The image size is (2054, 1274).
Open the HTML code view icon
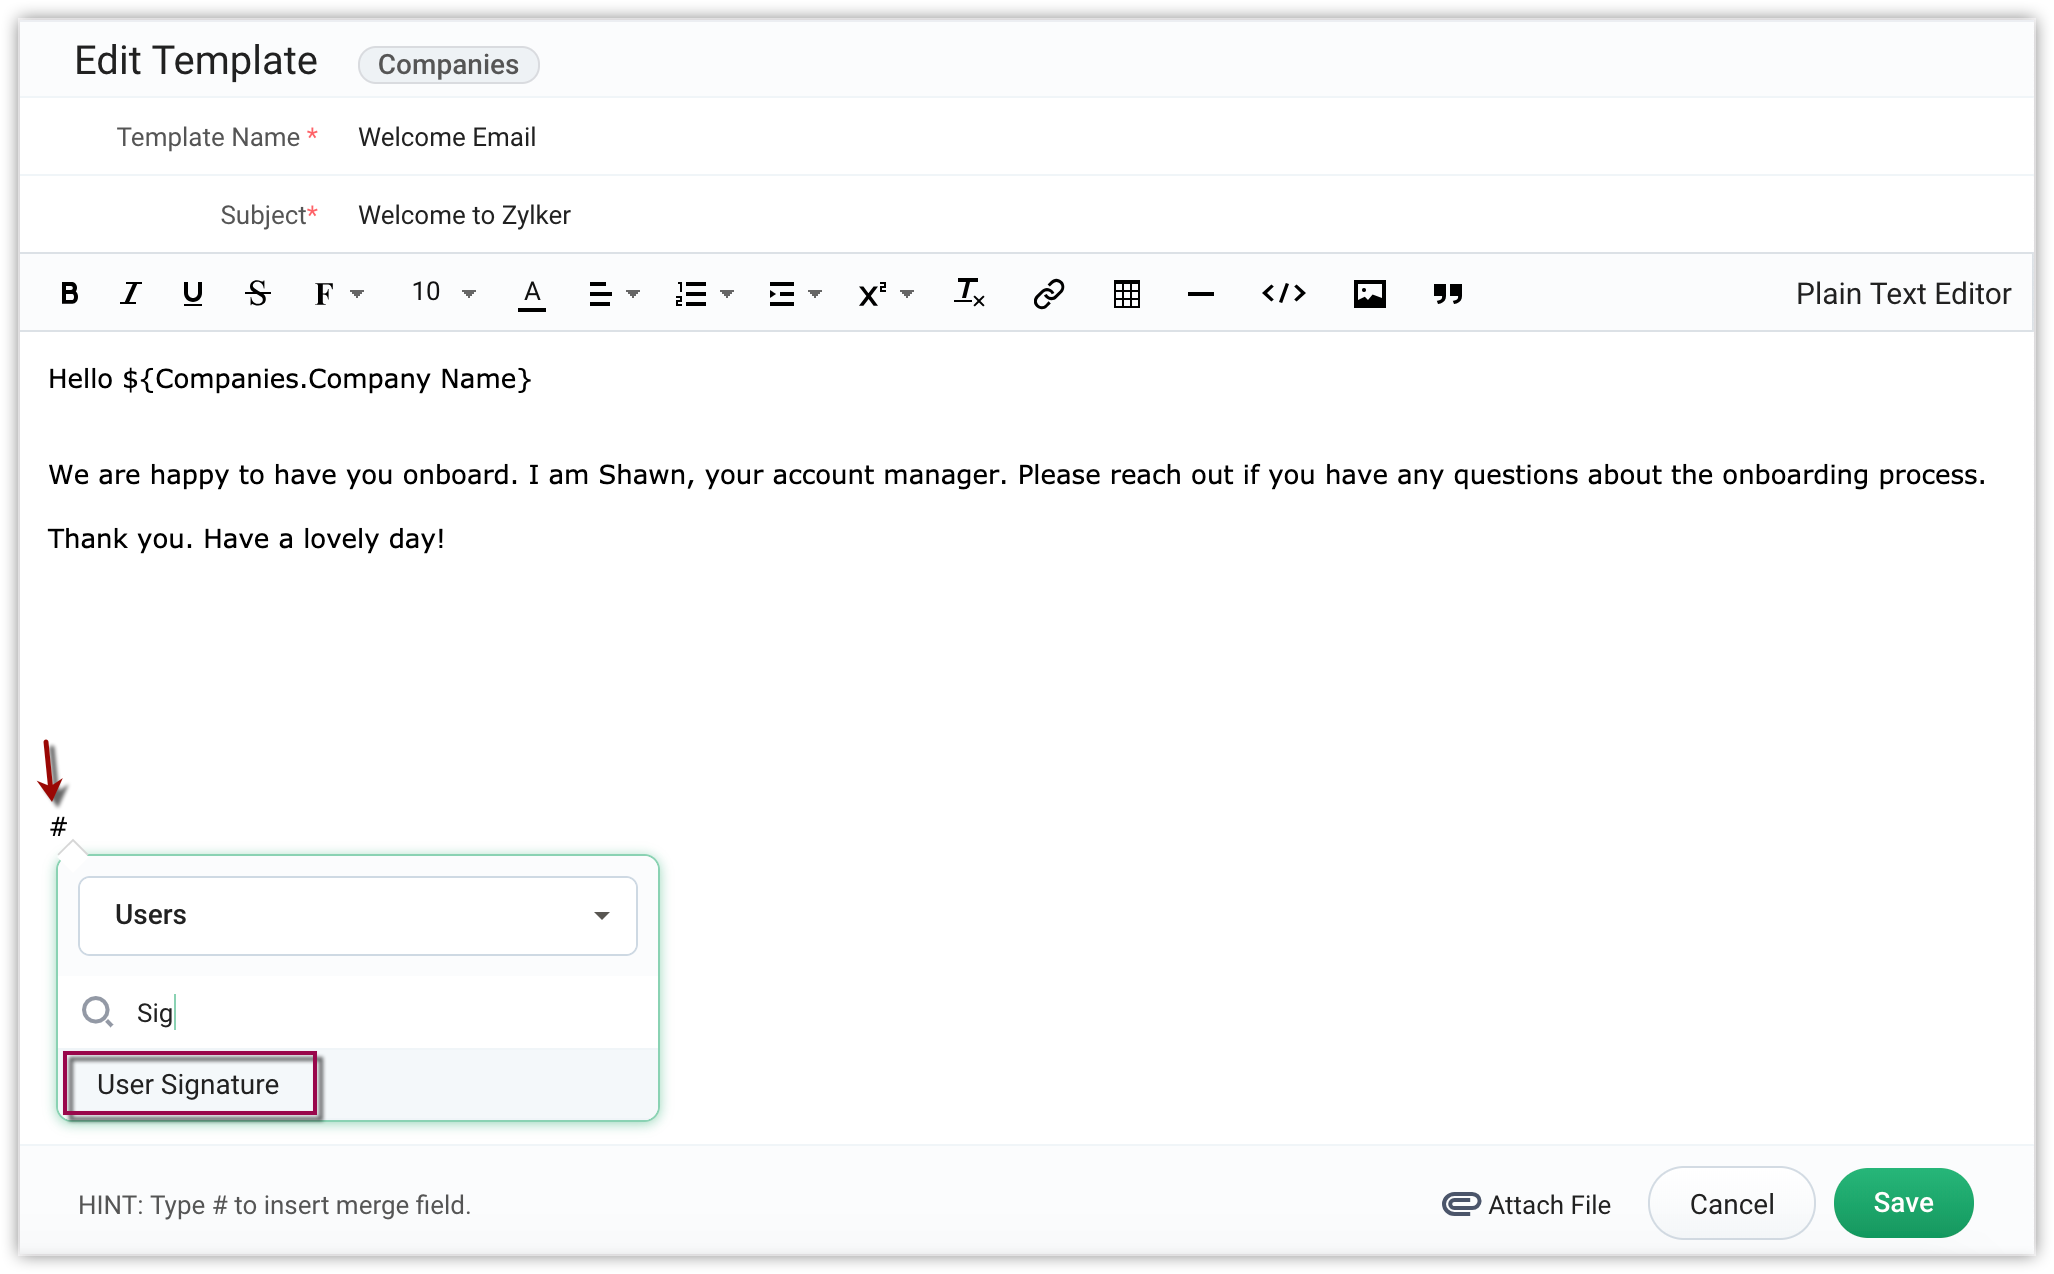(1283, 293)
